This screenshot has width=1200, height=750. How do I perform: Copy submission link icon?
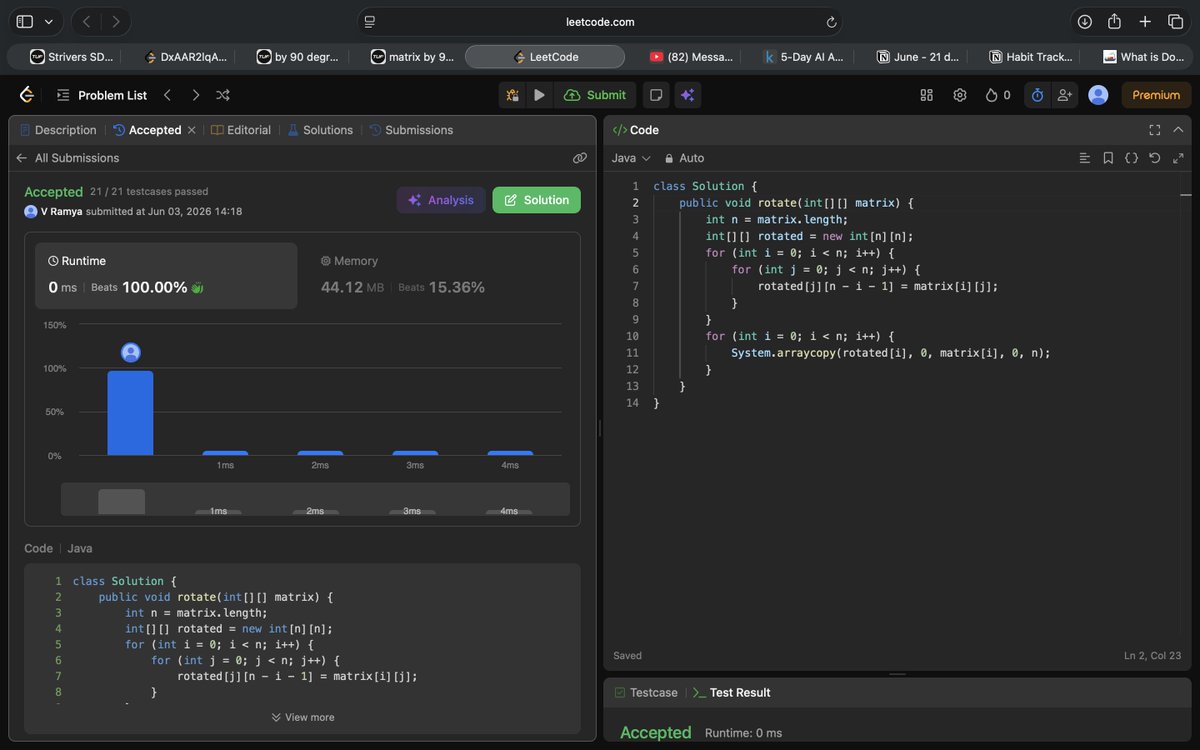tap(579, 158)
